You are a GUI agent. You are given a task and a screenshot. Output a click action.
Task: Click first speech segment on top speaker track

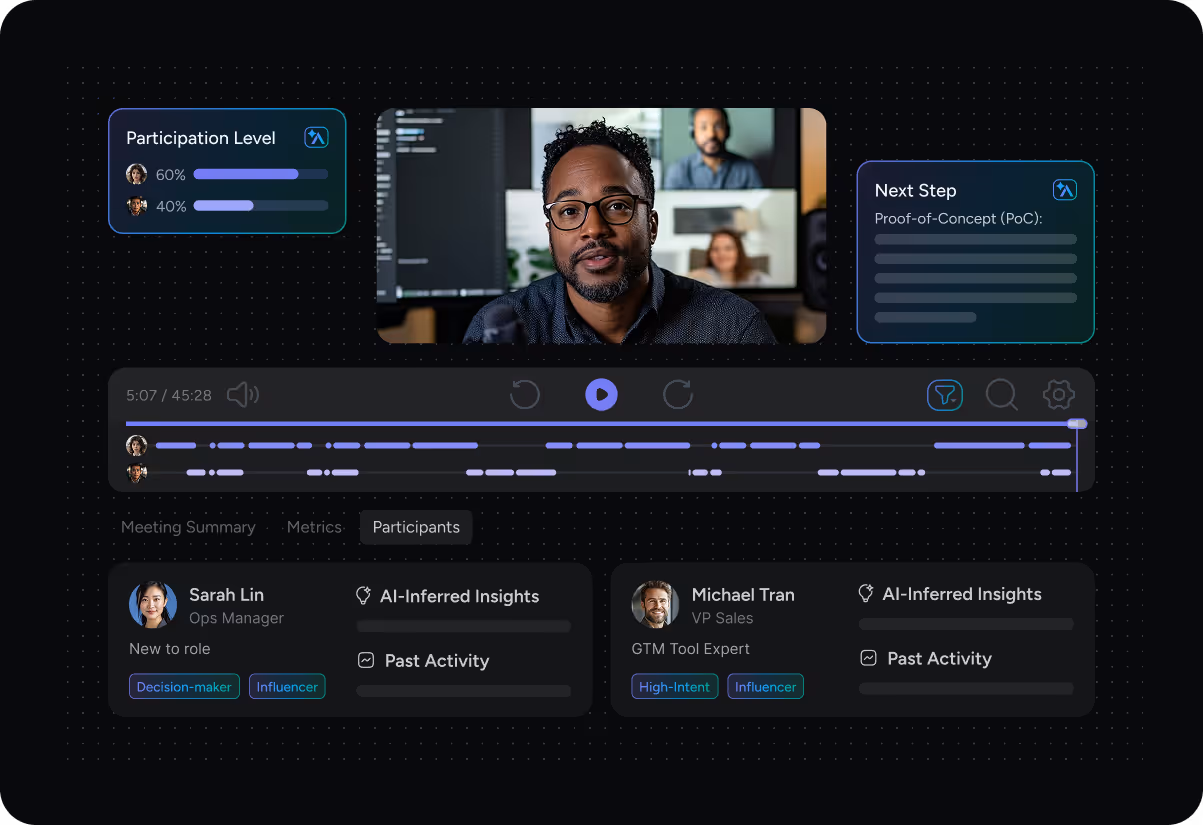(176, 445)
